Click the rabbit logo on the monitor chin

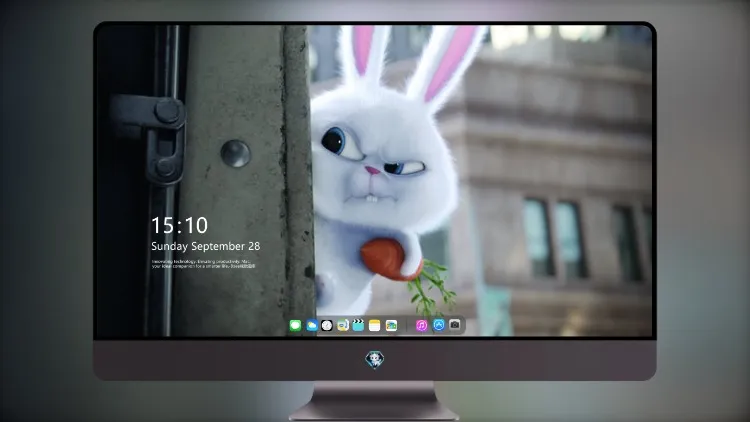click(x=375, y=359)
